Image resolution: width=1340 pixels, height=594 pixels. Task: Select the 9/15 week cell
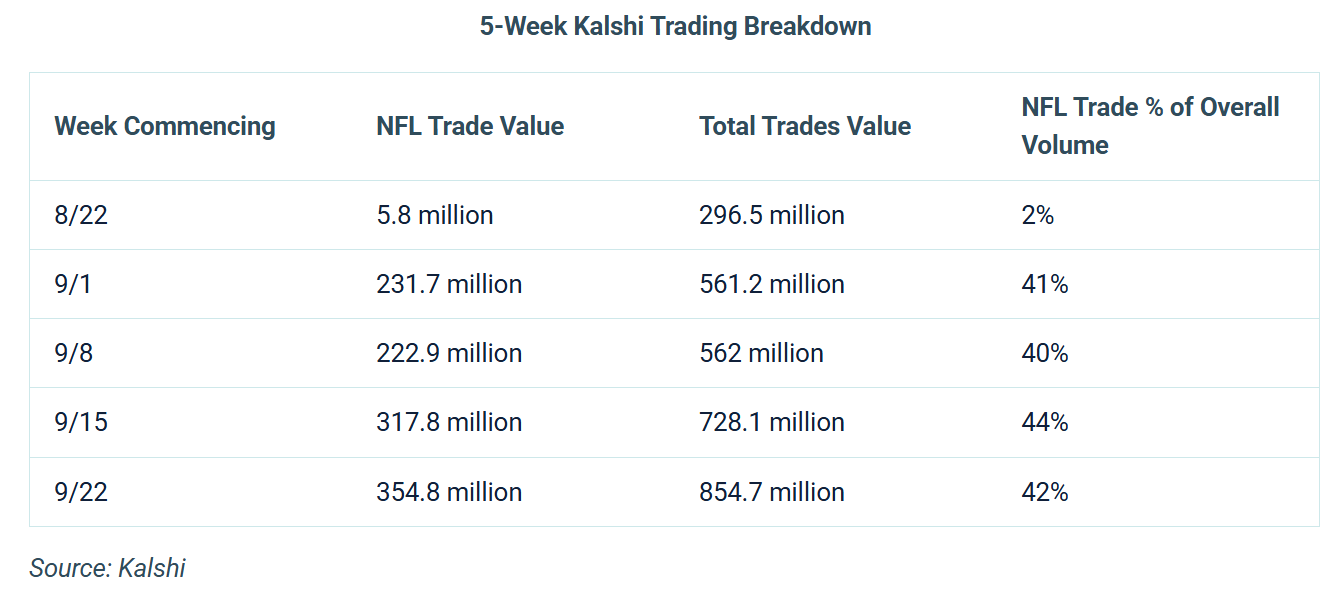81,422
